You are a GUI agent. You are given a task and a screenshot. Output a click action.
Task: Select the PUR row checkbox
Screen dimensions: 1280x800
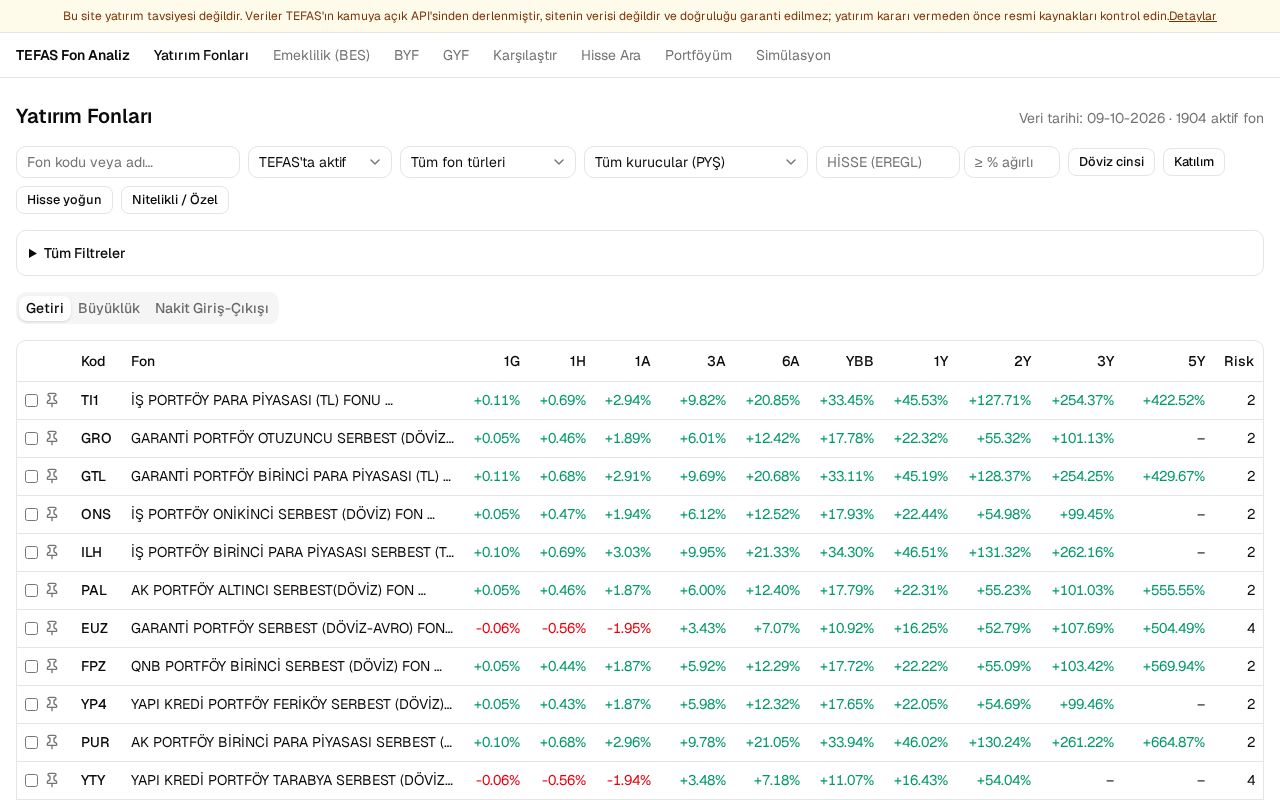click(31, 742)
